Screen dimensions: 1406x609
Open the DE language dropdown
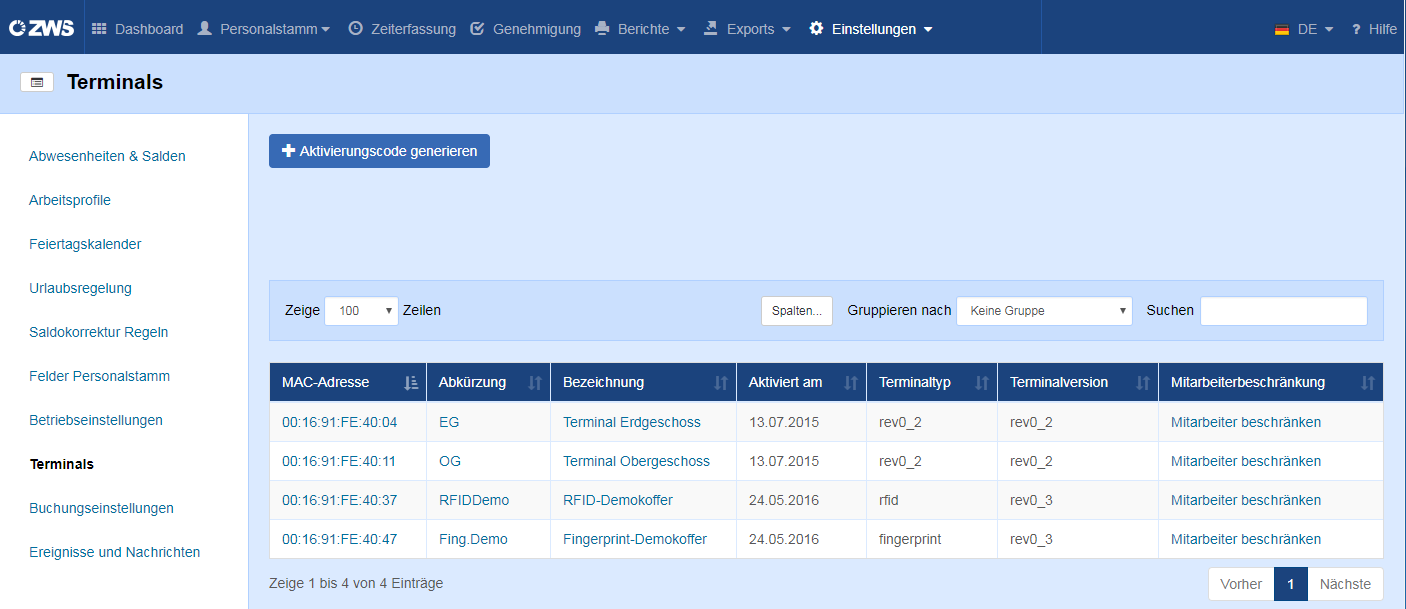(x=1305, y=29)
